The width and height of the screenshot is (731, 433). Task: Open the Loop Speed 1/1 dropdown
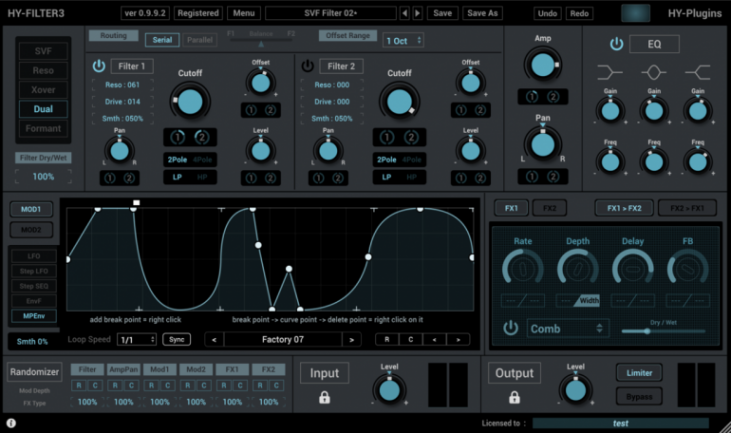(x=137, y=340)
